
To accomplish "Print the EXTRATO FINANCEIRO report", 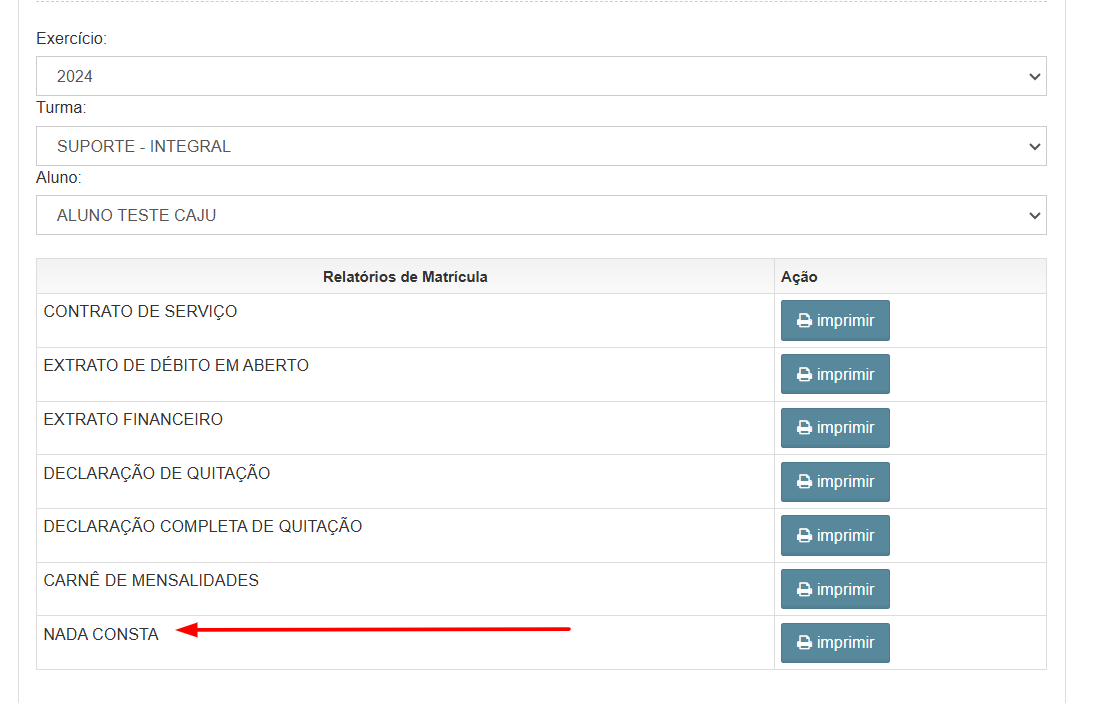I will pyautogui.click(x=835, y=428).
